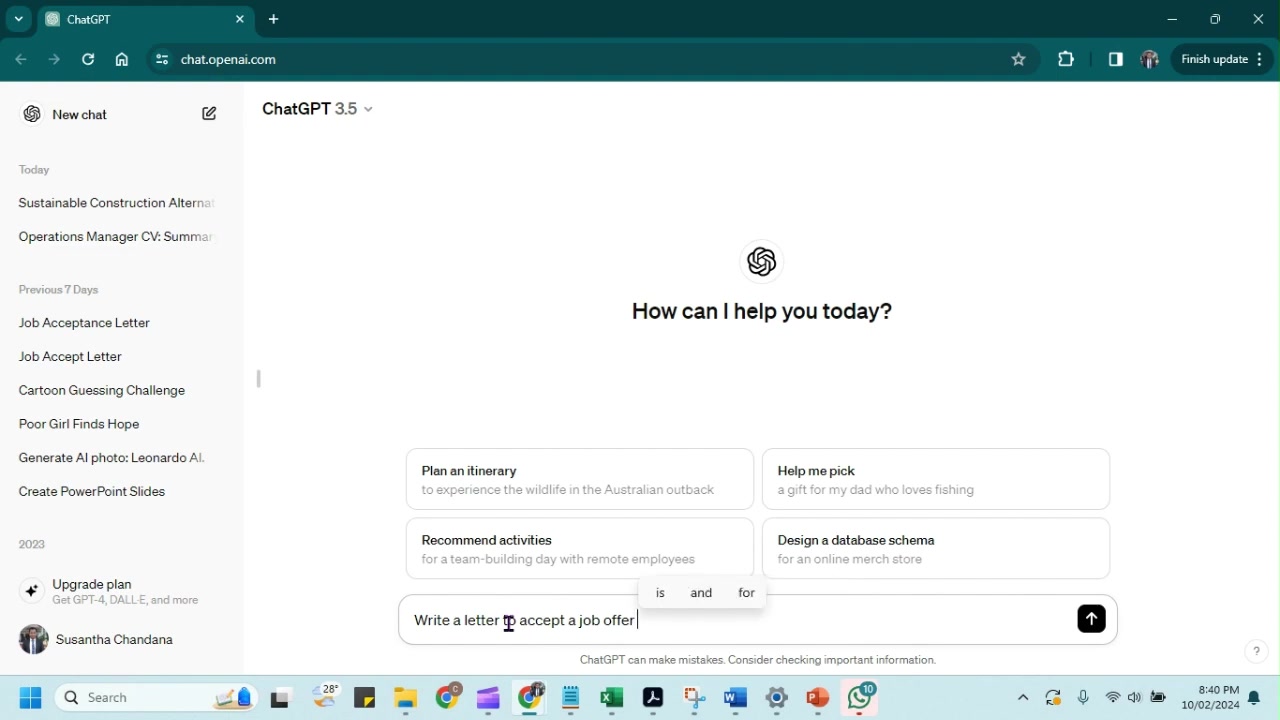The height and width of the screenshot is (720, 1280).
Task: Choose the Plan an itinerary suggestion
Action: pyautogui.click(x=580, y=480)
